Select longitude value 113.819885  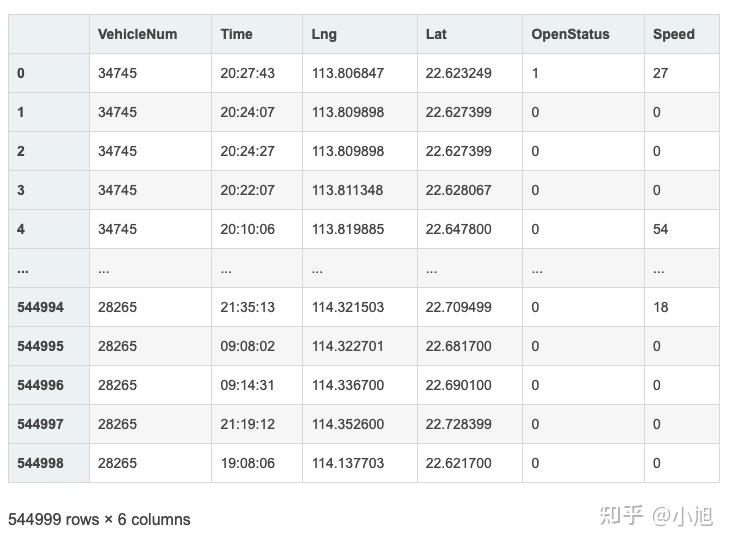(x=347, y=229)
